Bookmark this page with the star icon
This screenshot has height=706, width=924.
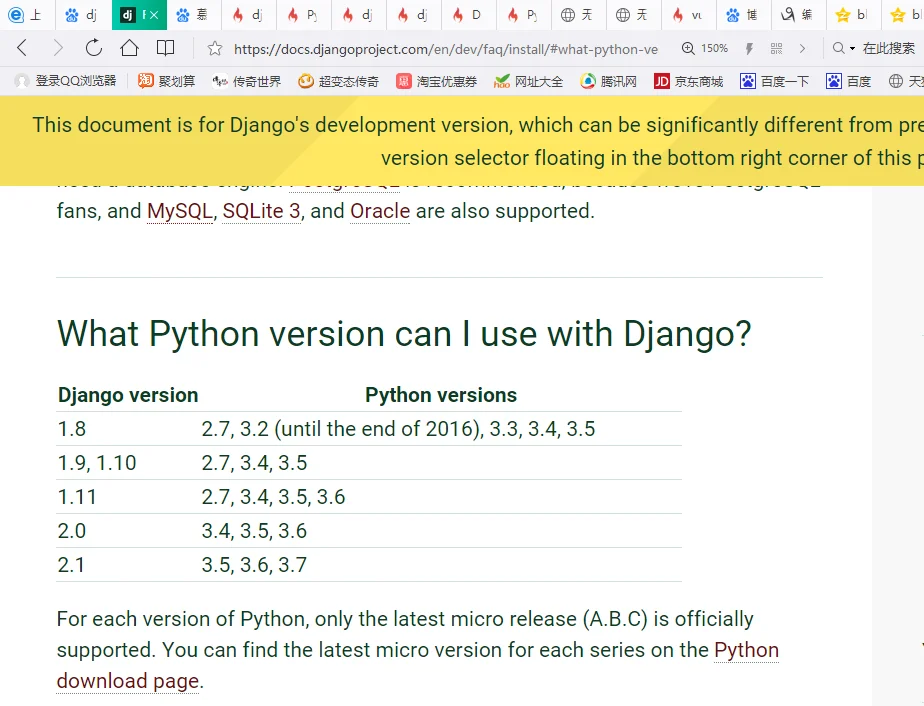(215, 48)
